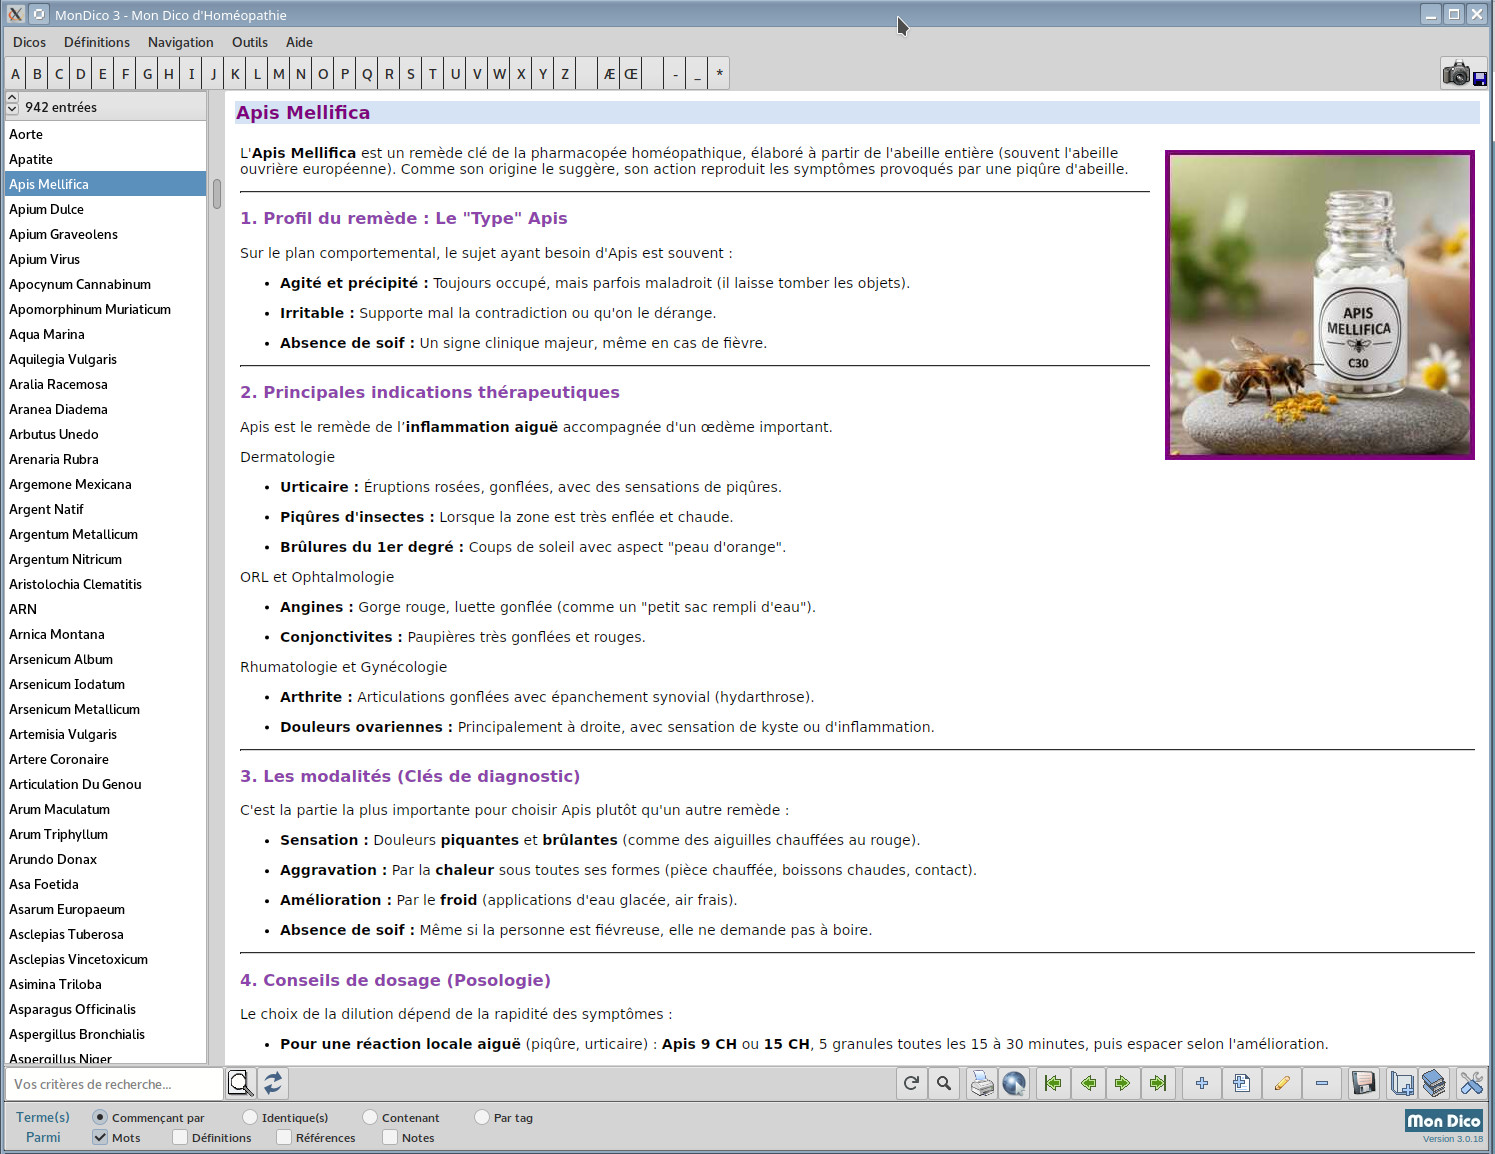1495x1154 pixels.
Task: Click the search criteria input field
Action: coord(113,1084)
